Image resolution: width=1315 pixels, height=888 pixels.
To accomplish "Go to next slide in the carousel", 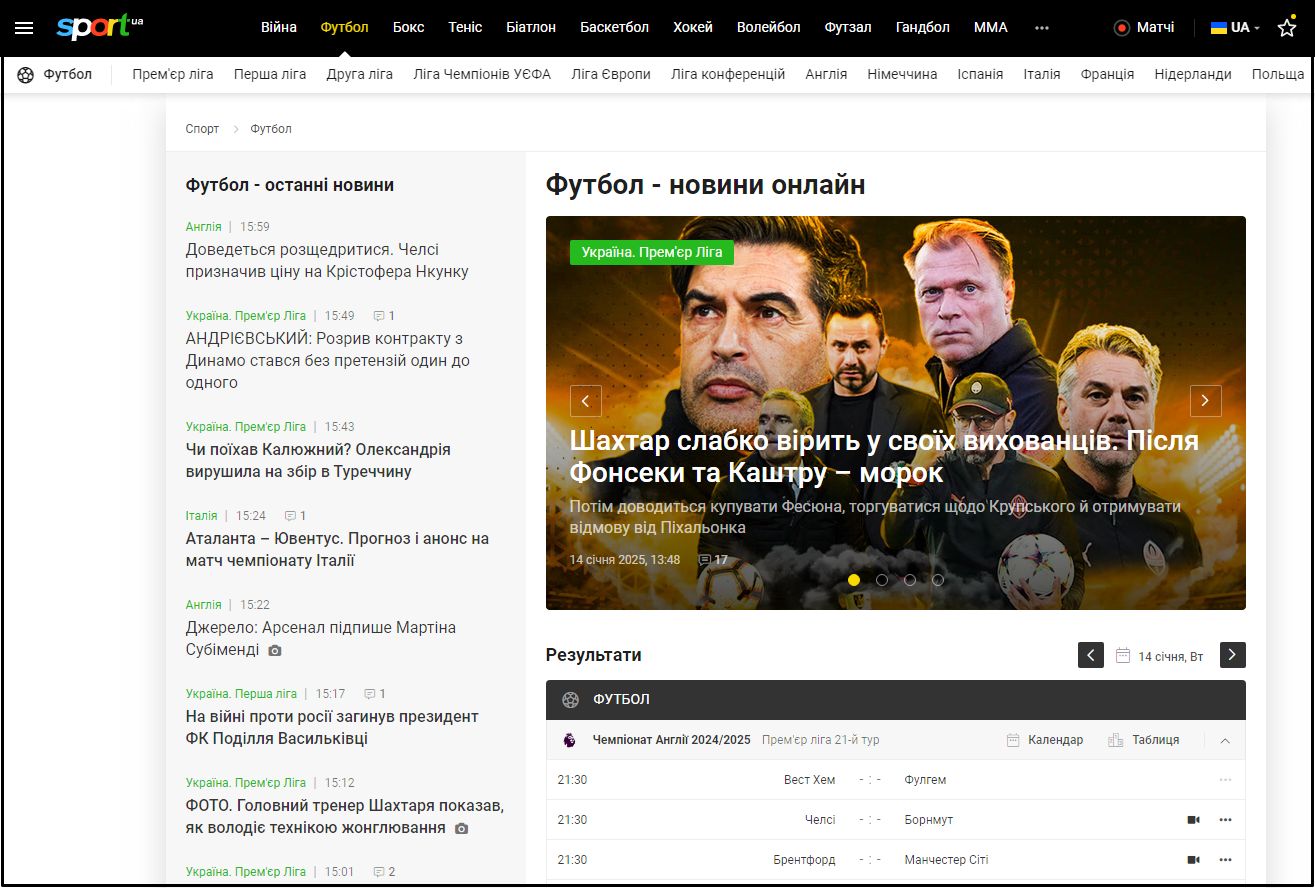I will (x=1205, y=401).
